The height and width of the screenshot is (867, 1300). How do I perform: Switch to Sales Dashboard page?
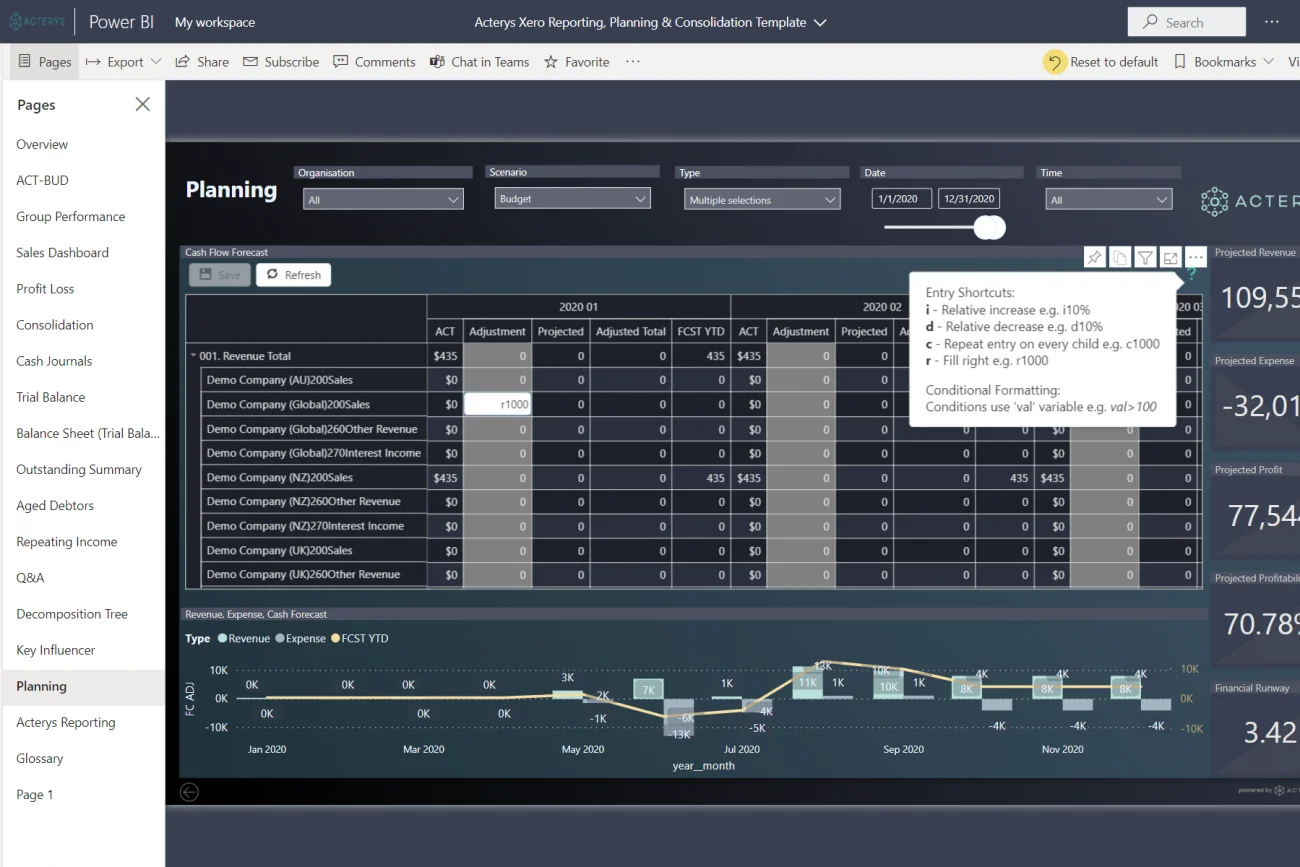[62, 253]
